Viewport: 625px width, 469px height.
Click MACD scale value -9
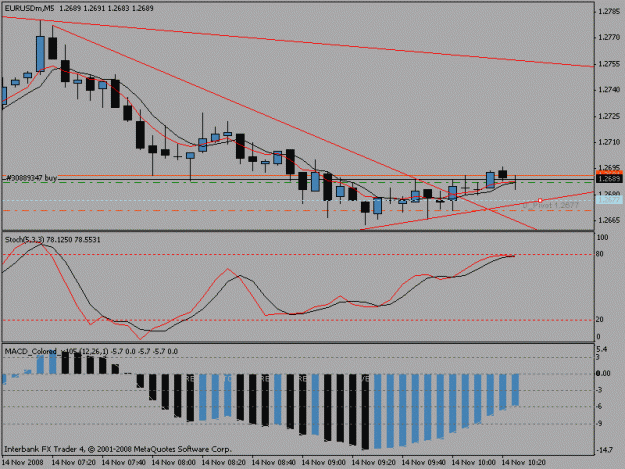[x=599, y=423]
